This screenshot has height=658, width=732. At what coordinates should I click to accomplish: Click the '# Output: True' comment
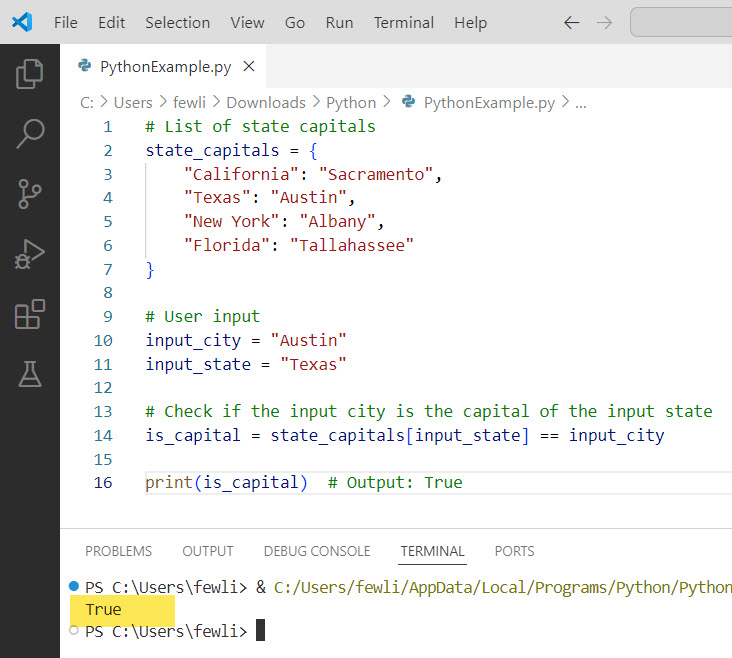pos(395,482)
